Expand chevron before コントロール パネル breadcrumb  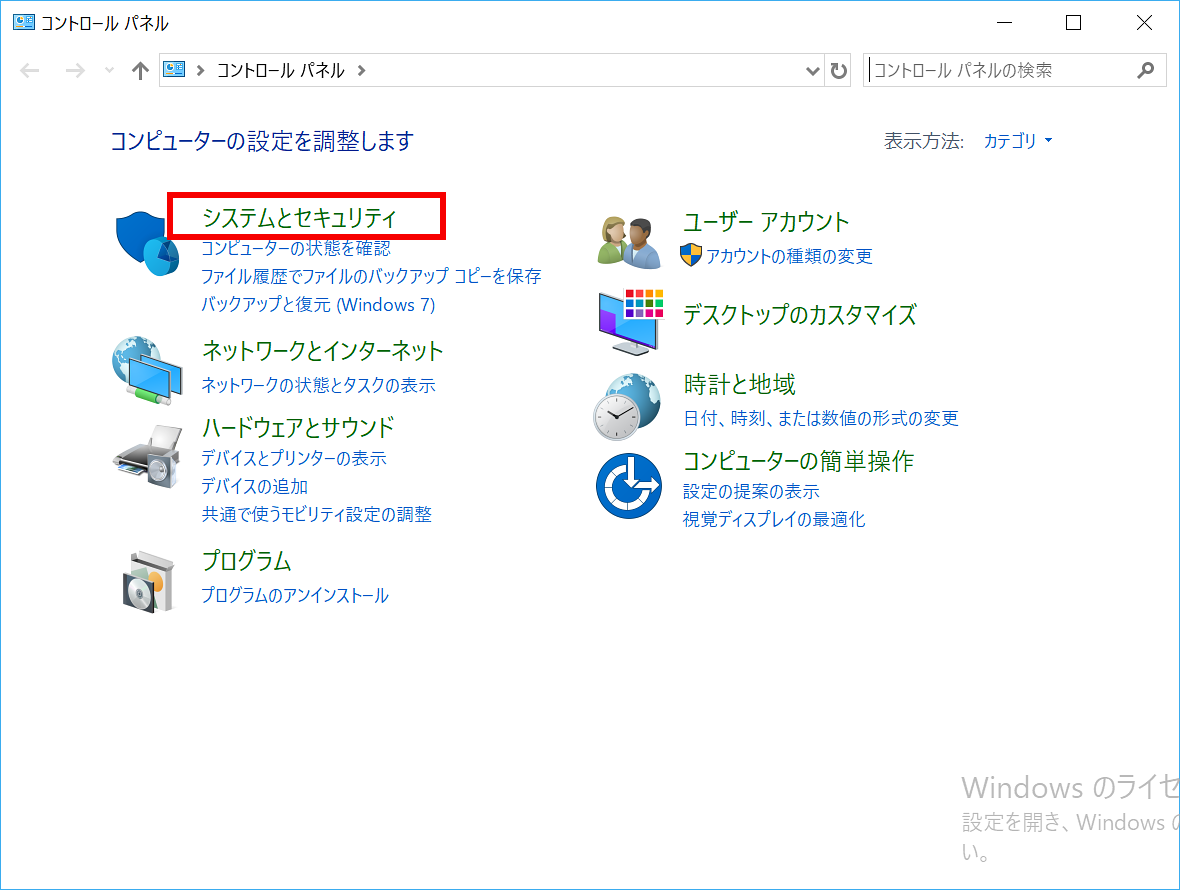[200, 71]
